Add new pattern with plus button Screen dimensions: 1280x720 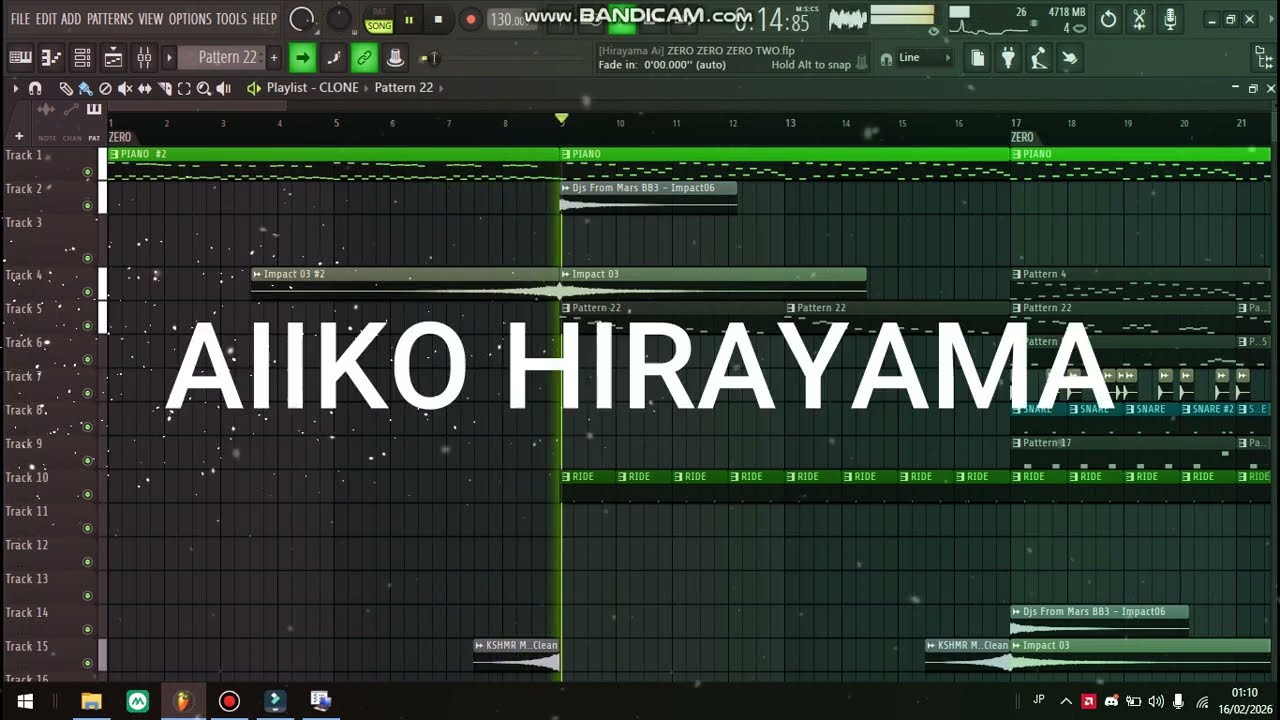coord(273,58)
